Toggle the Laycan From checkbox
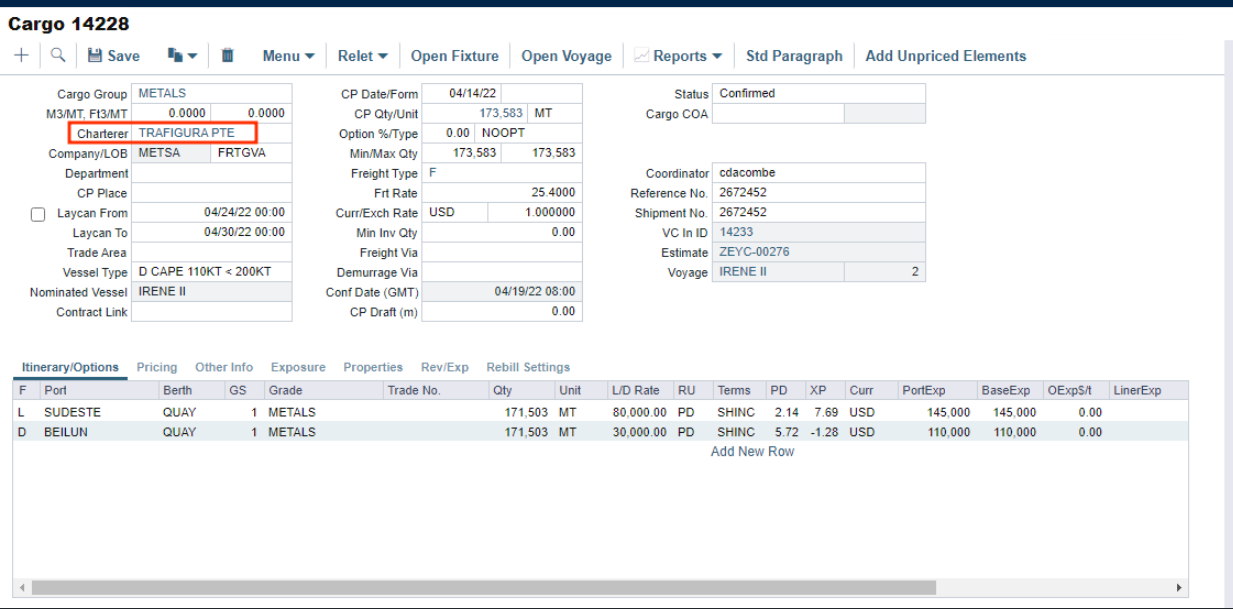 38,214
